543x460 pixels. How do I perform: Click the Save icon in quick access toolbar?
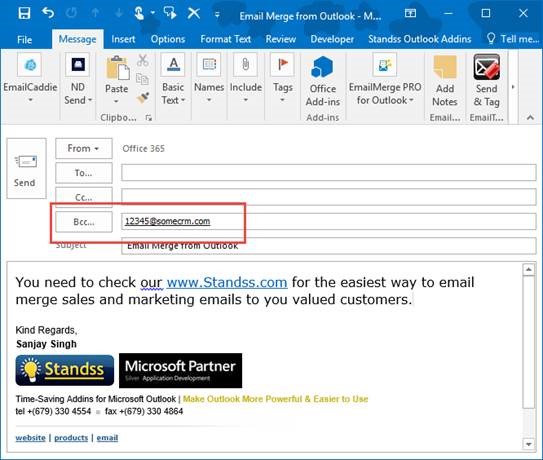(x=24, y=13)
